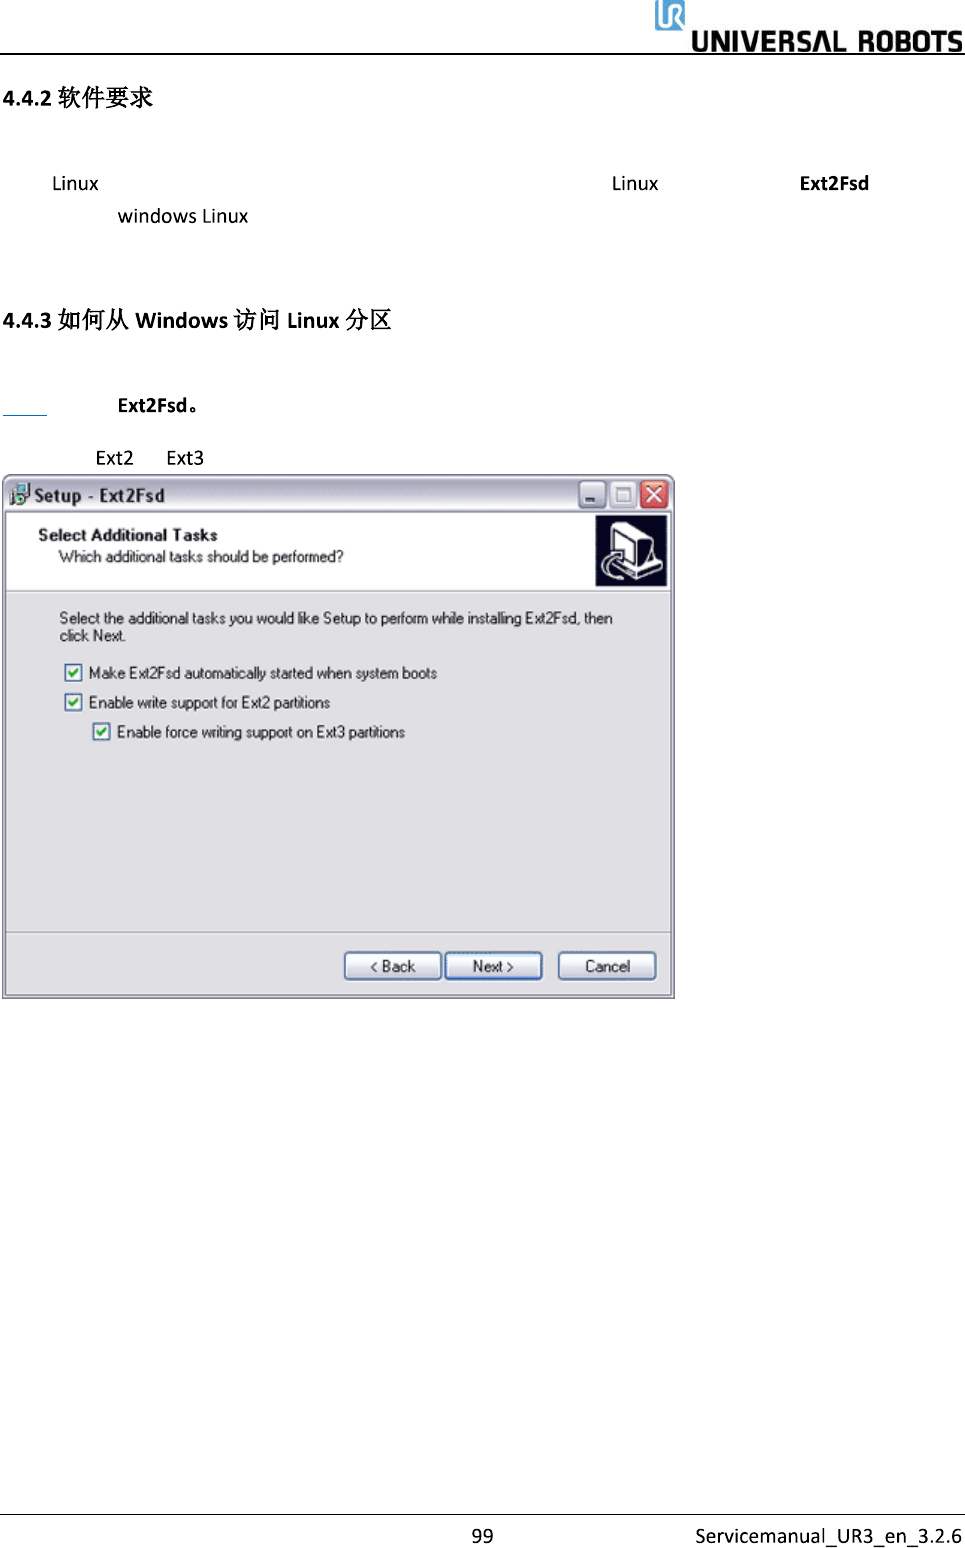The image size is (965, 1548).
Task: Click the computer installer graphic in wizard header
Action: coord(631,551)
